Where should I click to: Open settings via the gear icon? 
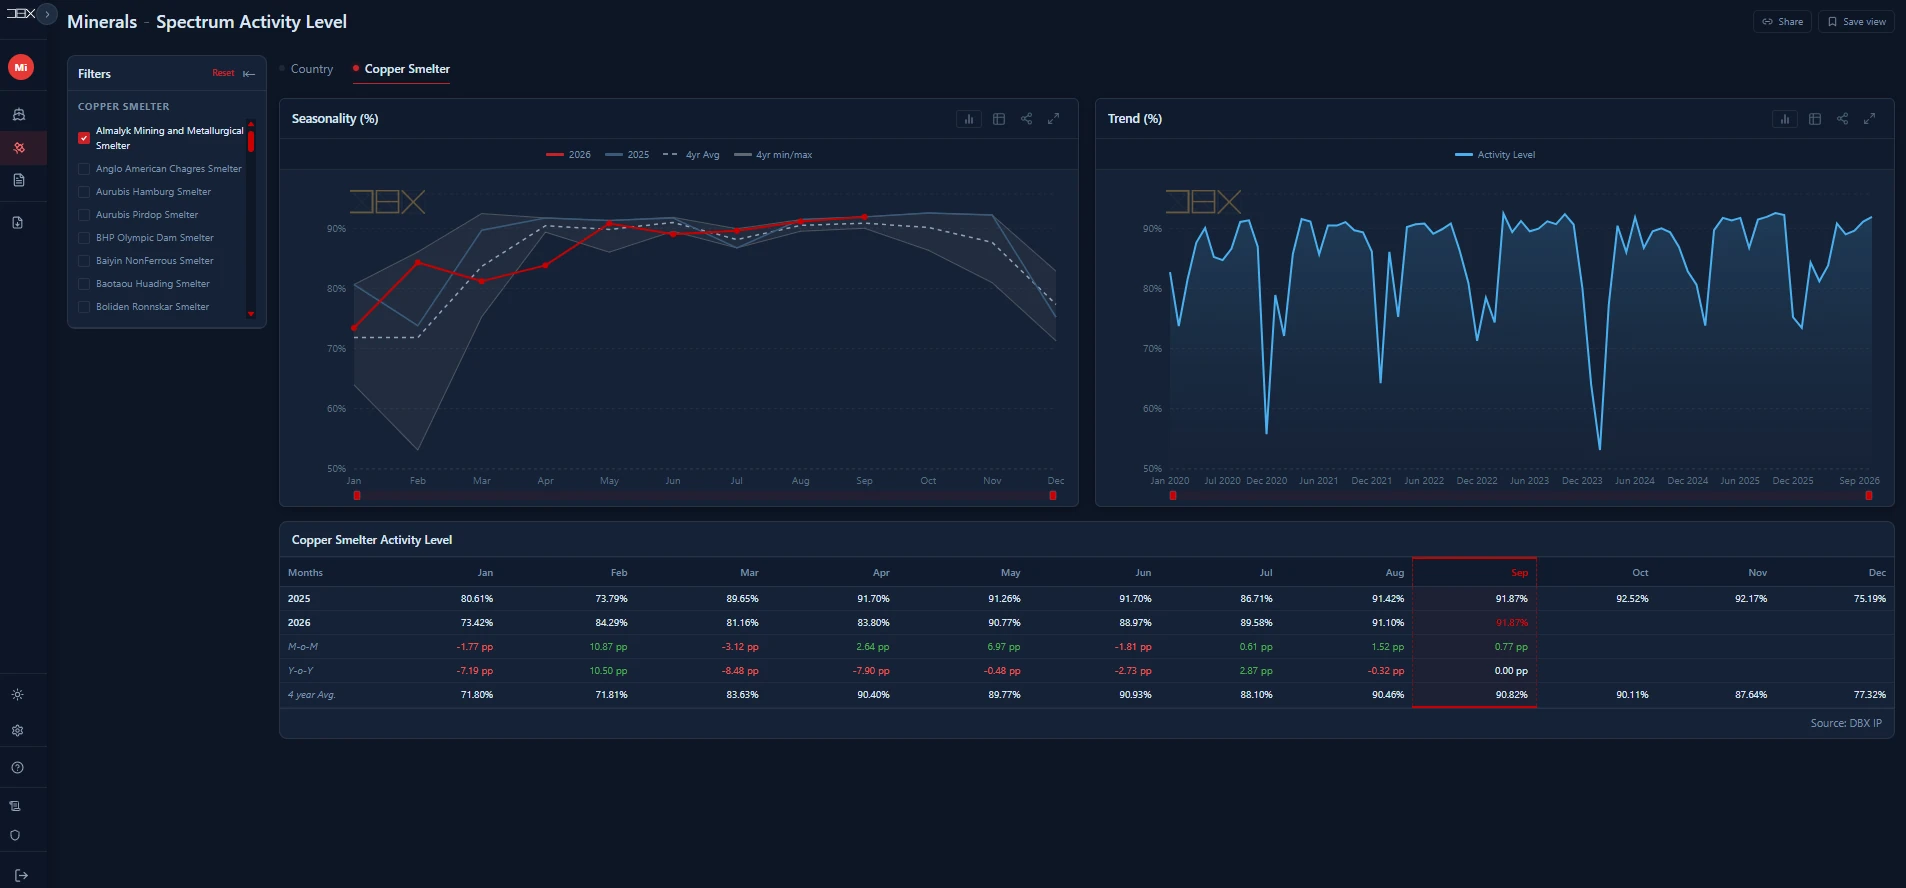click(x=17, y=730)
